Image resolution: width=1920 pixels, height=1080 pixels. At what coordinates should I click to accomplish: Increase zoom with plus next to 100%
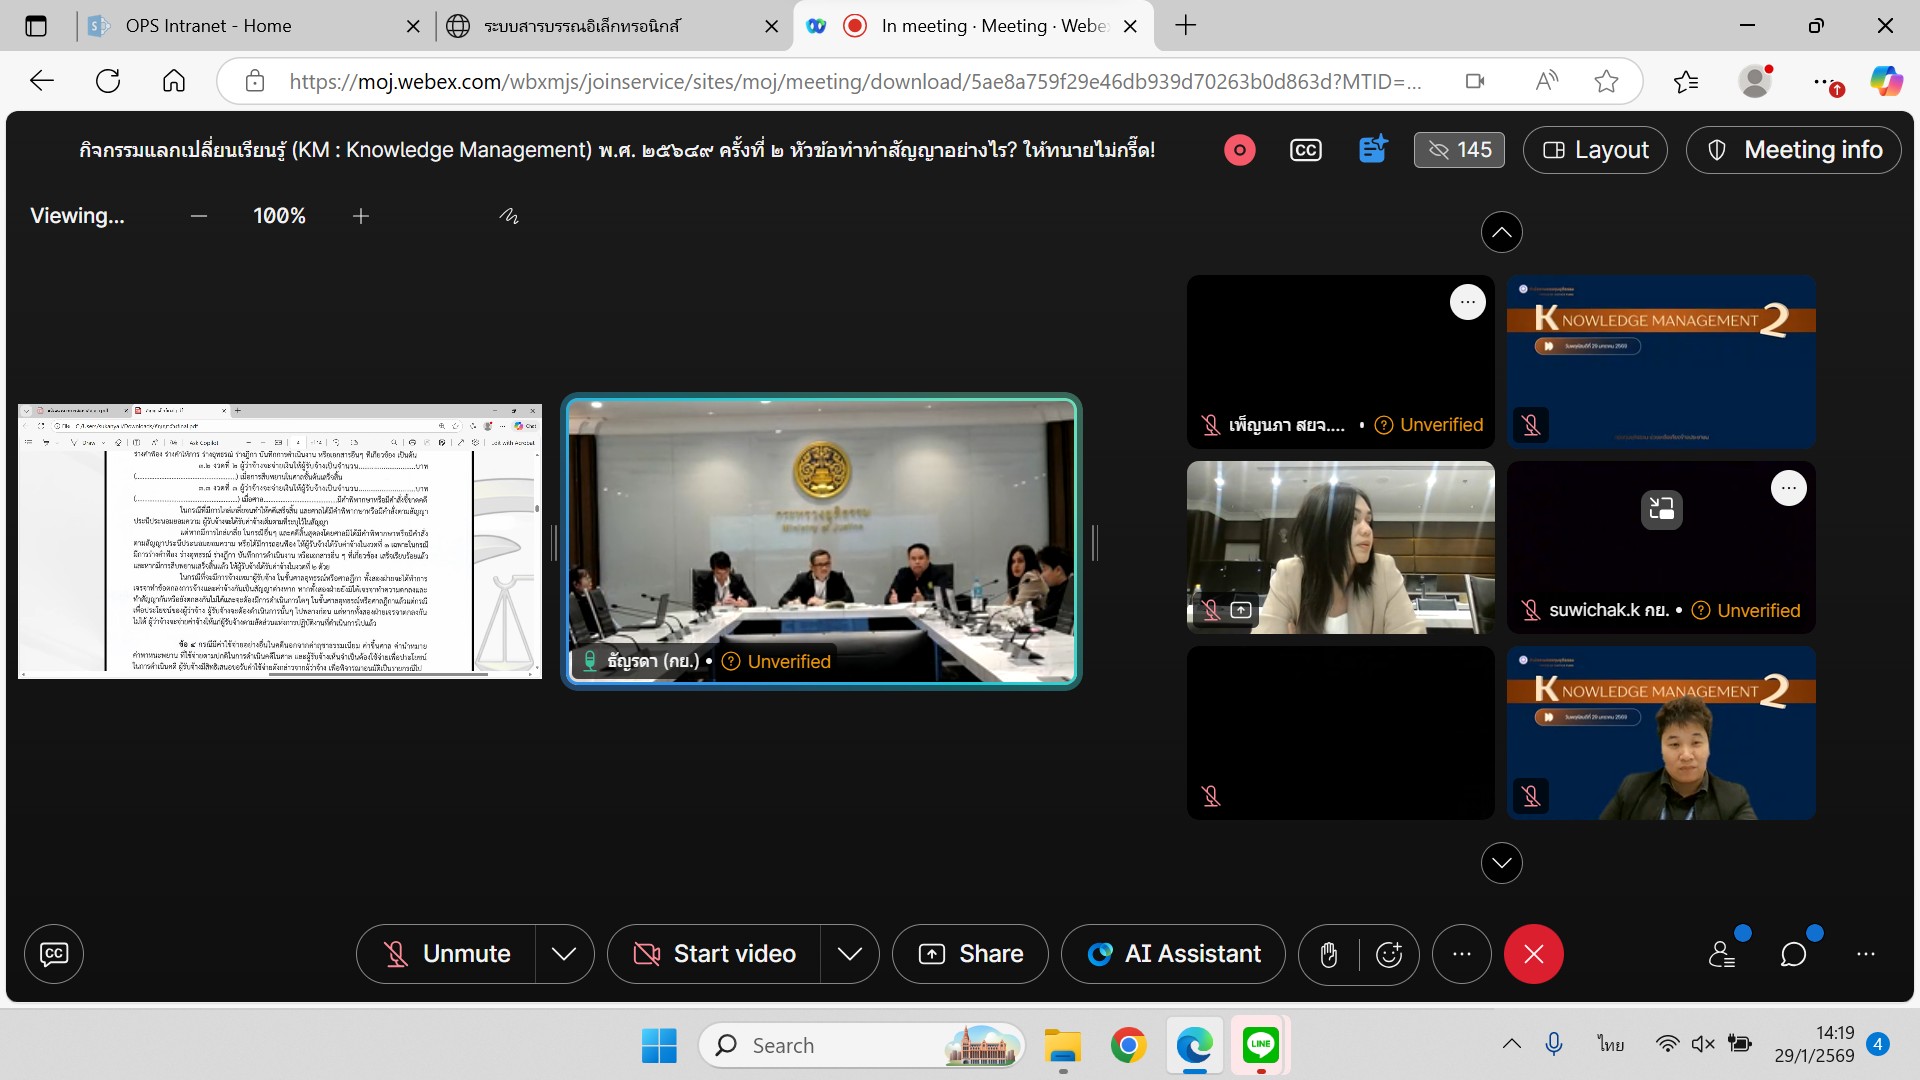click(361, 216)
